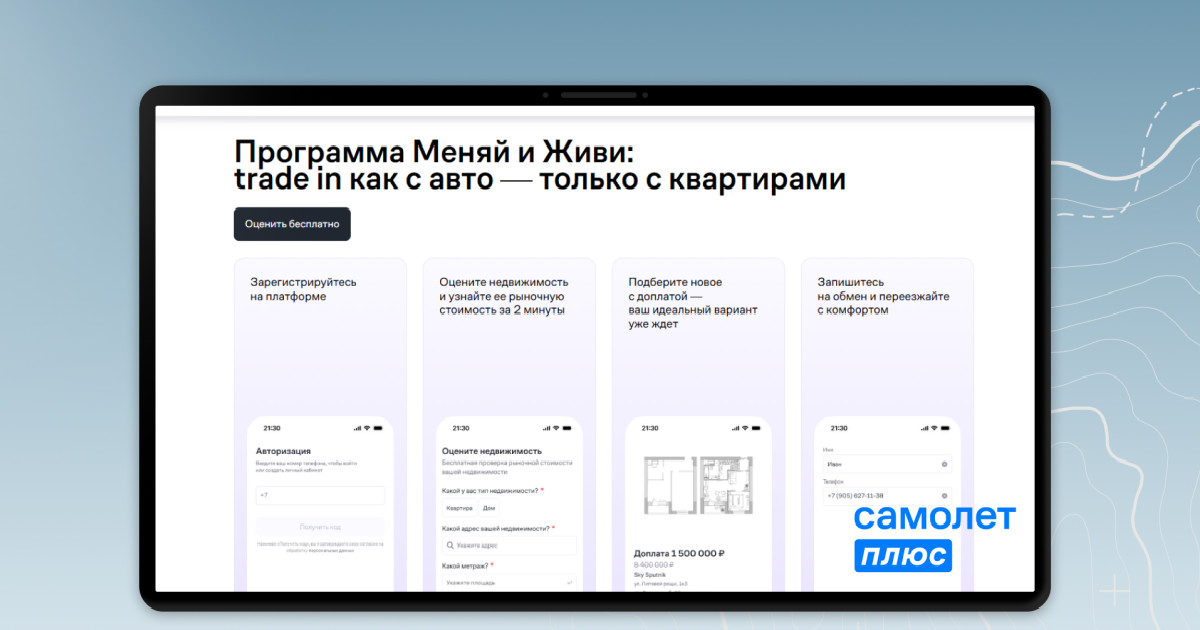The image size is (1200, 630).
Task: Click the "Оценить бесплатно" button
Action: pos(292,224)
